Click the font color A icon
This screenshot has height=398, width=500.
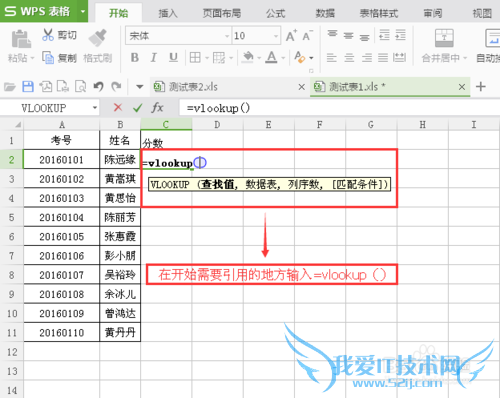[x=271, y=58]
